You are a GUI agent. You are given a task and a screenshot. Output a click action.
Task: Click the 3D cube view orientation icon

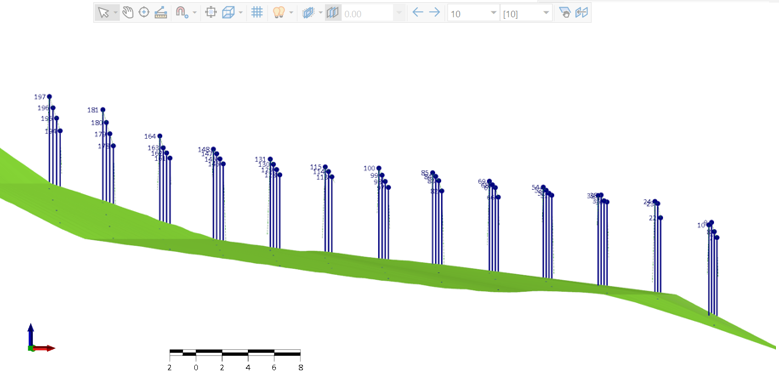pos(228,13)
